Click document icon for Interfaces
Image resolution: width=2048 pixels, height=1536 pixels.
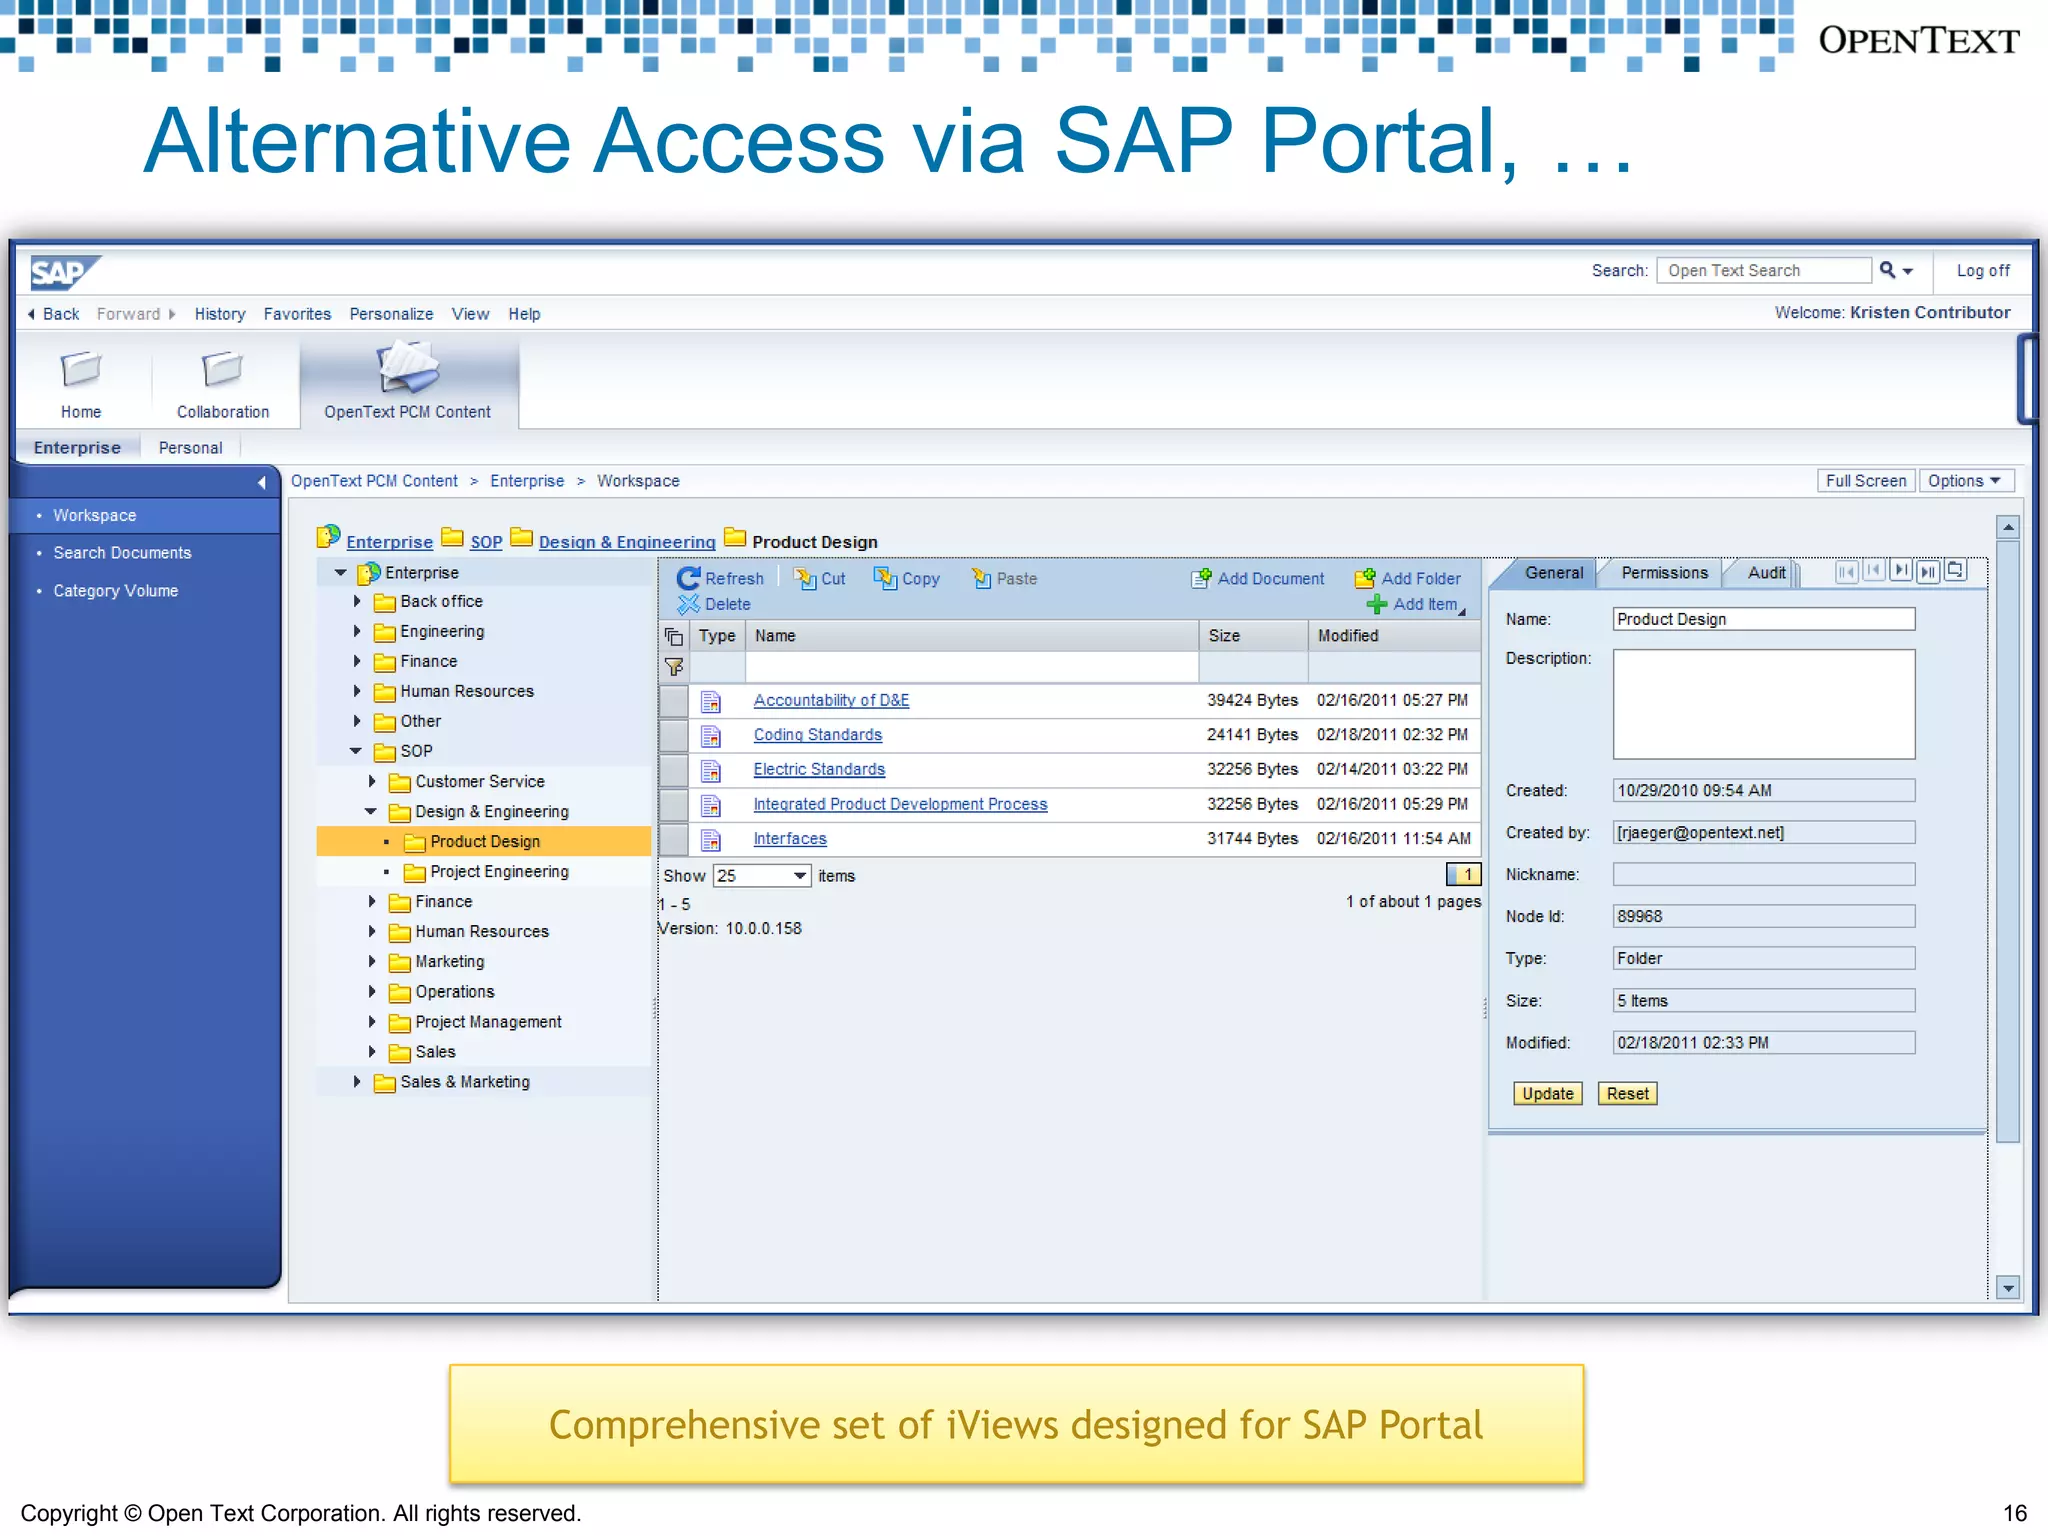click(711, 839)
